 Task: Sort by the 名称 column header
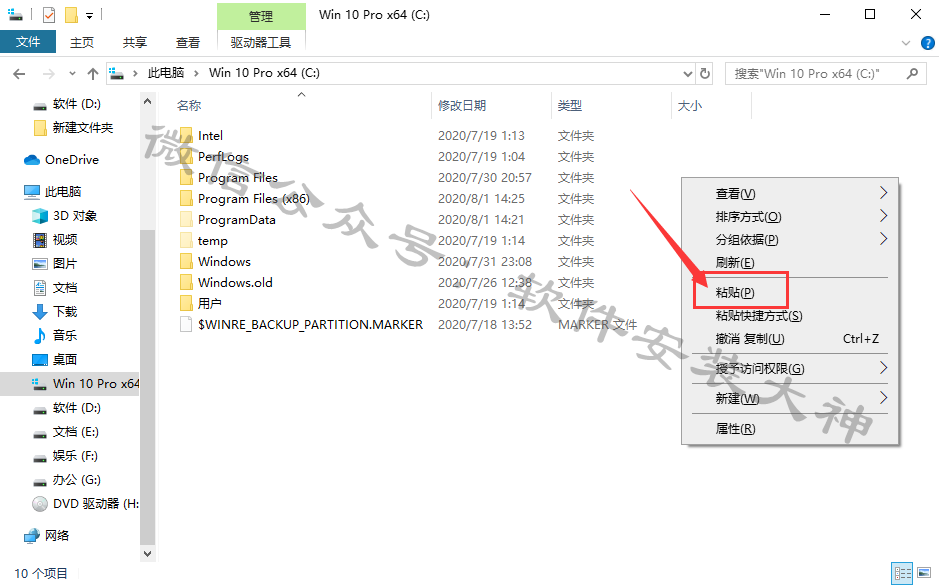coord(189,105)
